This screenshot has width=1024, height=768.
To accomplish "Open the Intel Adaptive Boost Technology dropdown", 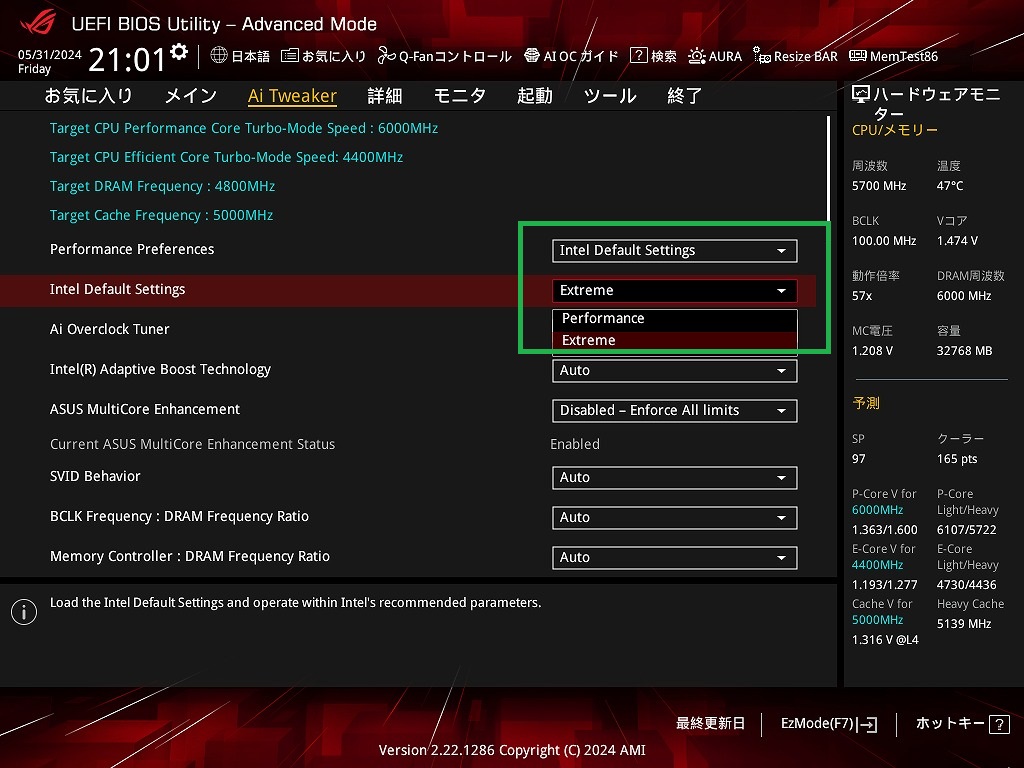I will point(675,370).
